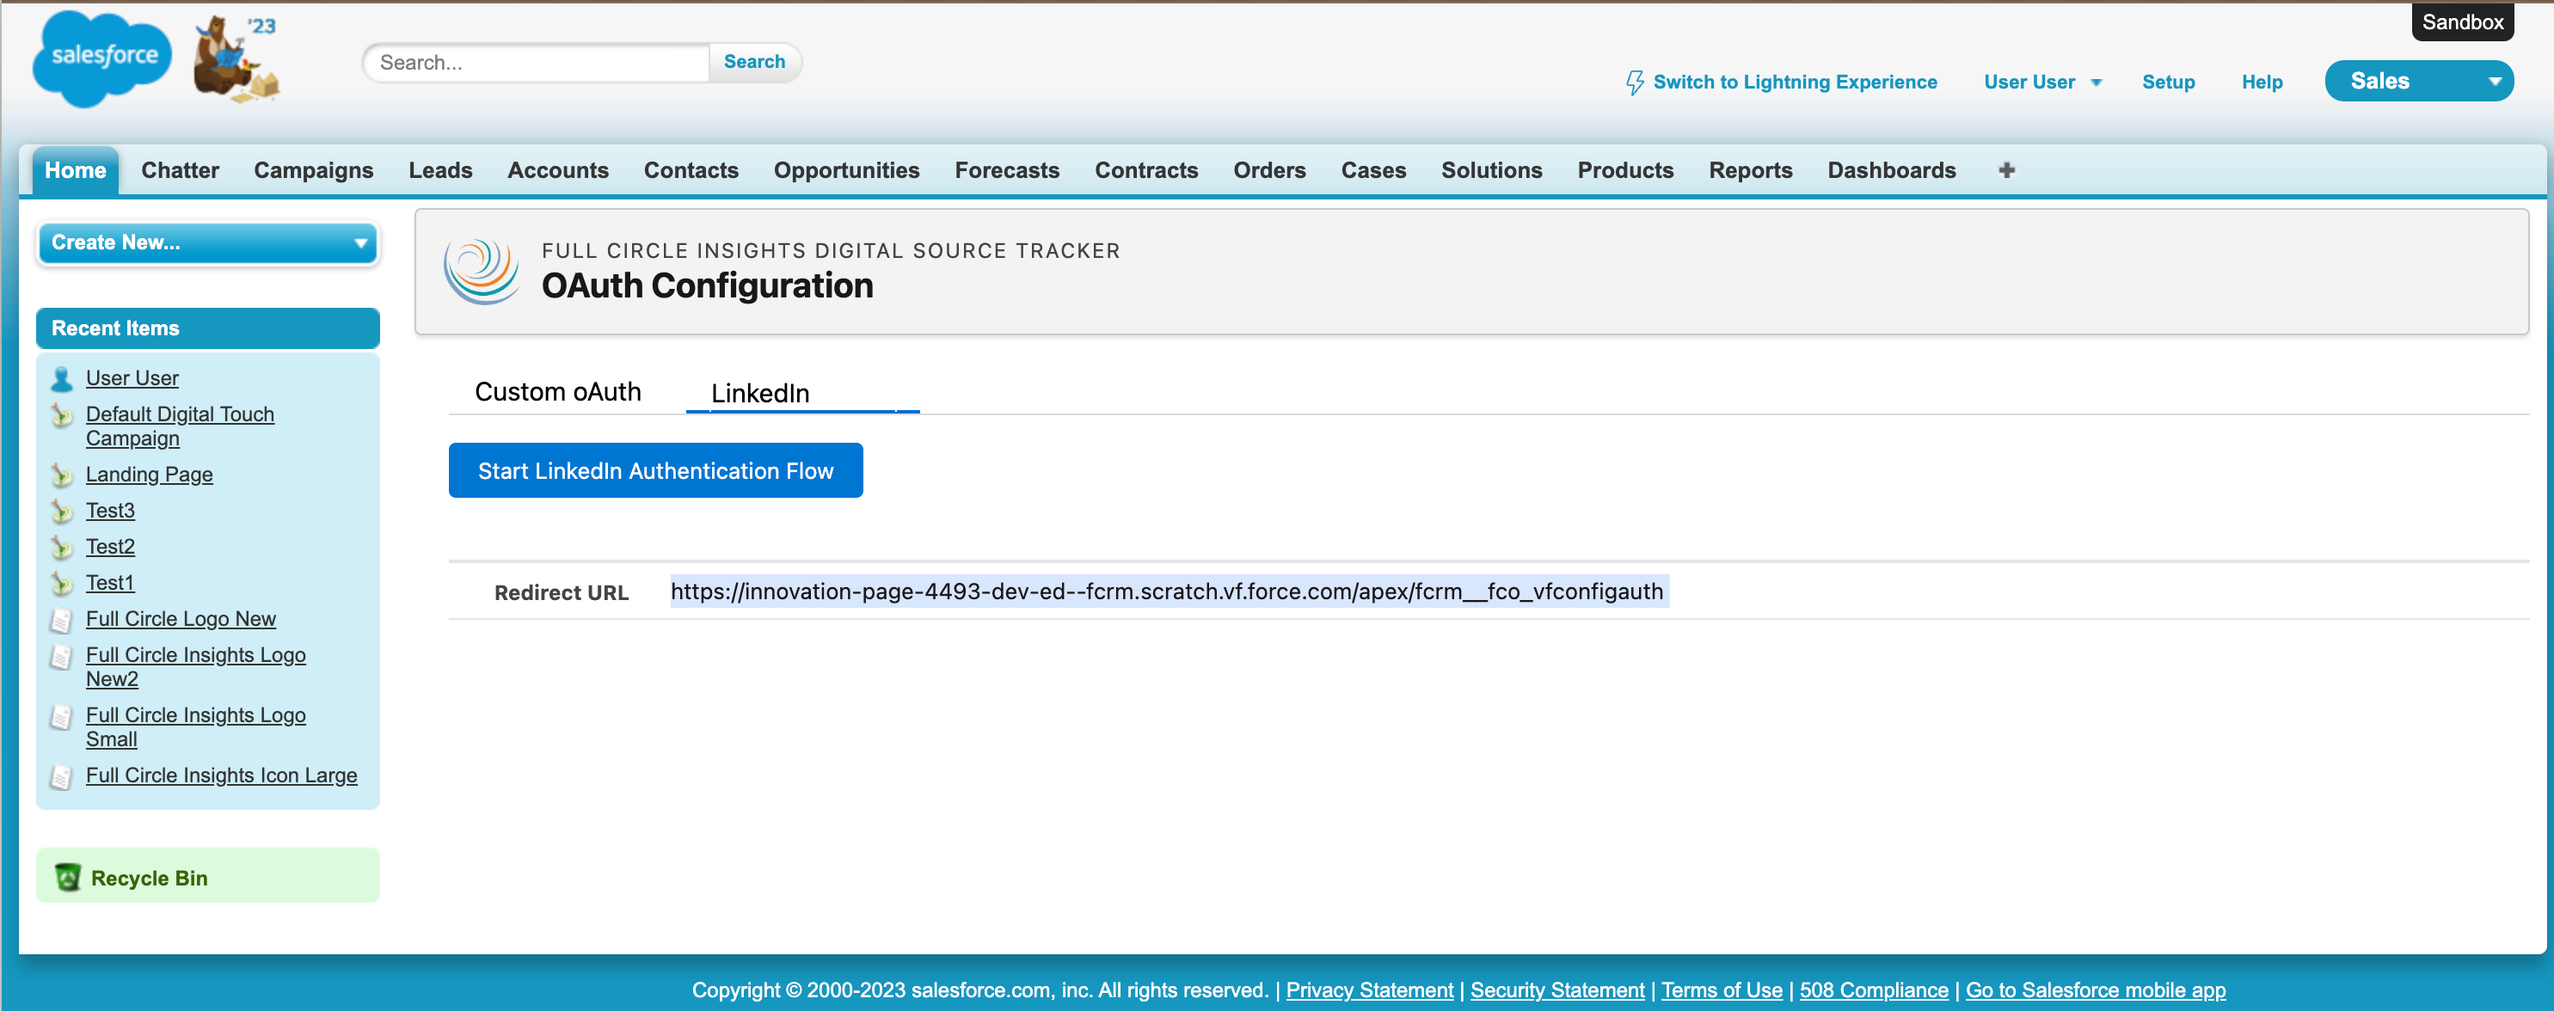Select the Orders tab
Image resolution: width=2554 pixels, height=1011 pixels.
click(1269, 170)
